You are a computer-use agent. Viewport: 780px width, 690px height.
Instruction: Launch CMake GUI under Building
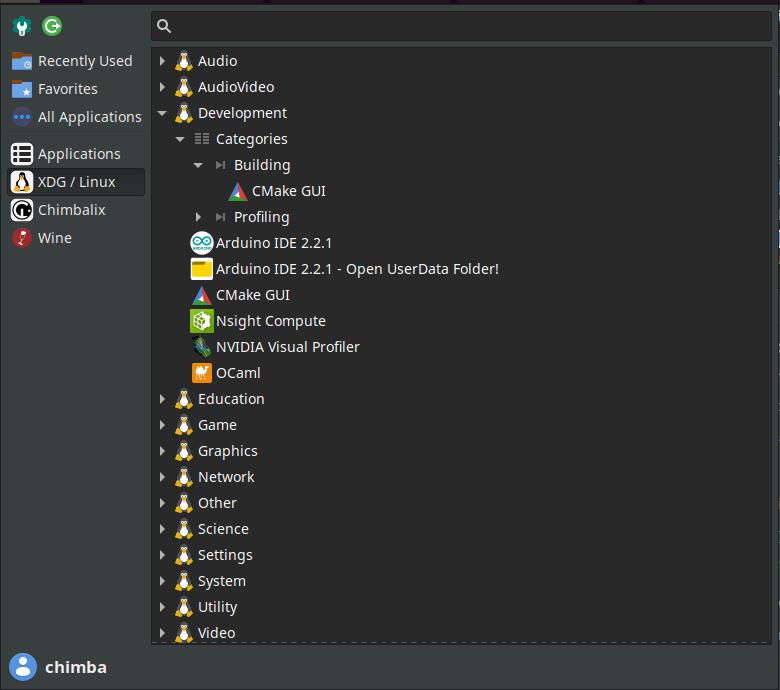(x=288, y=191)
